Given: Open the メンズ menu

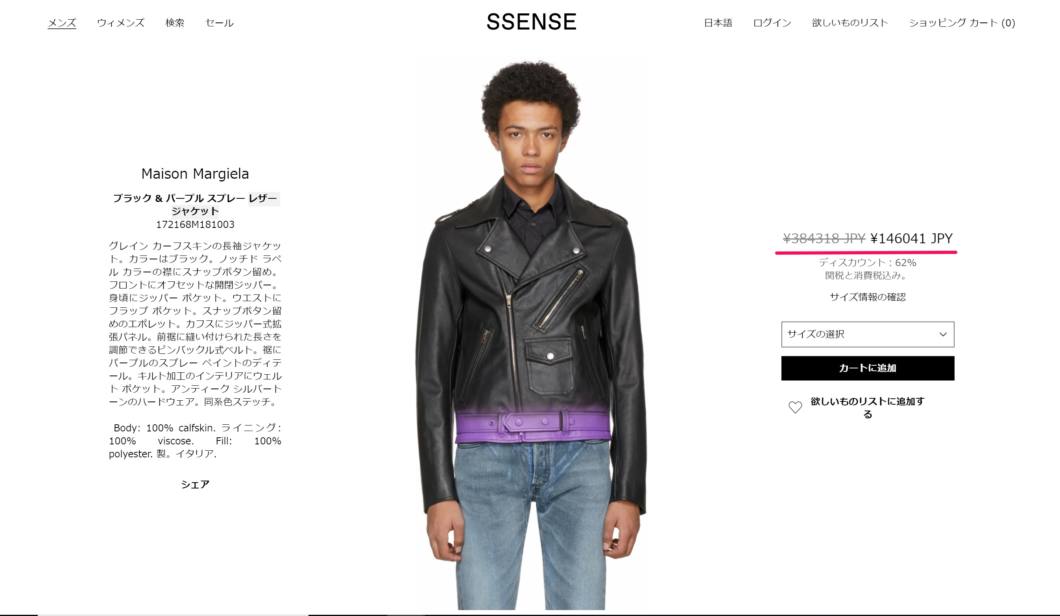Looking at the screenshot, I should 62,23.
